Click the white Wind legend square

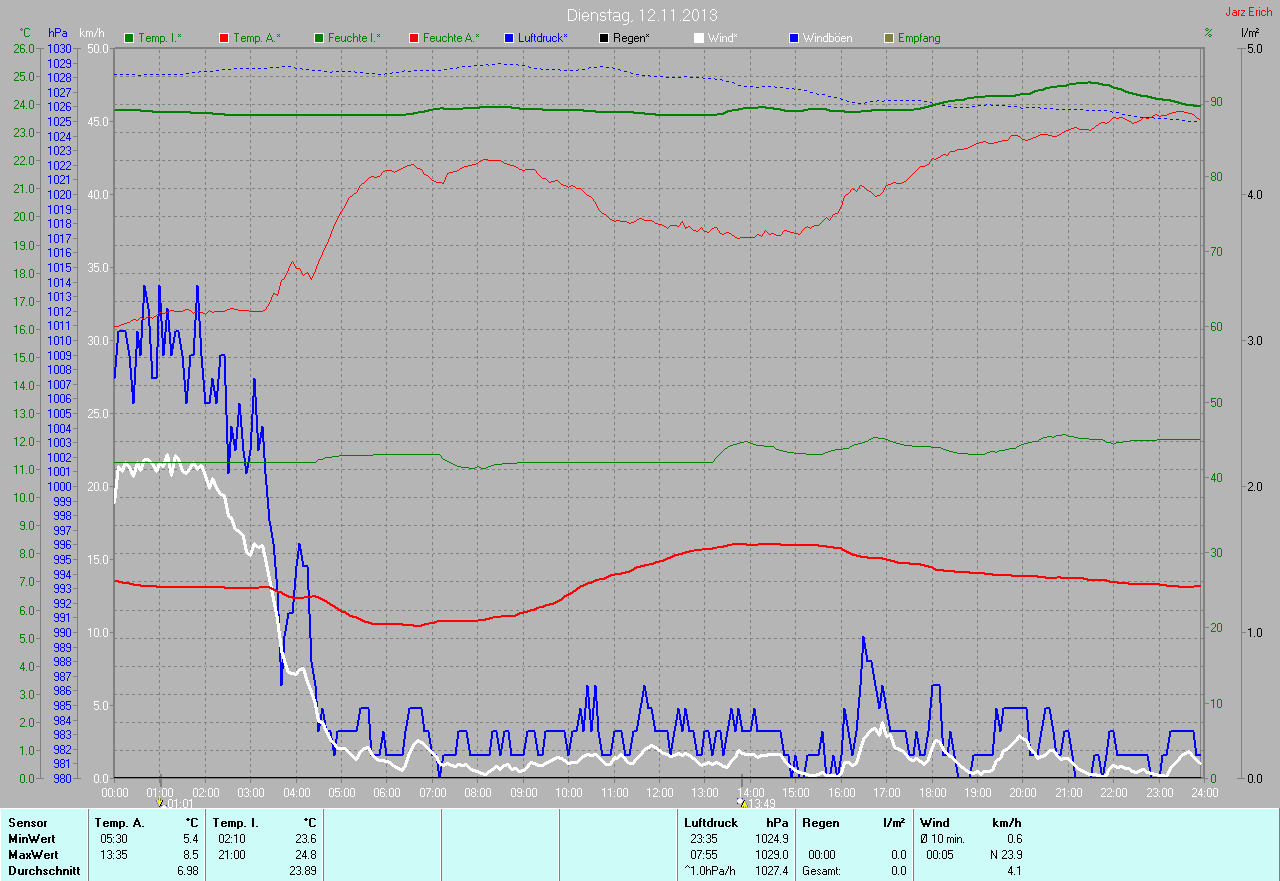pos(699,38)
